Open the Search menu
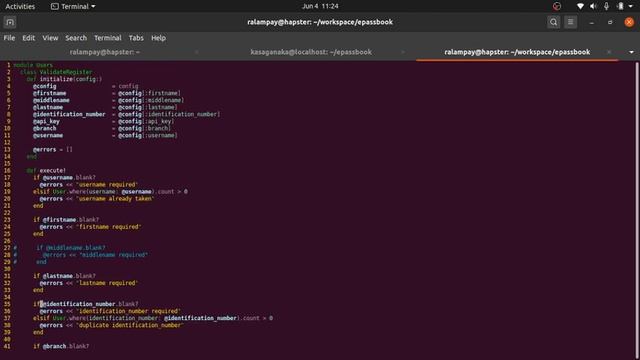 pyautogui.click(x=76, y=38)
